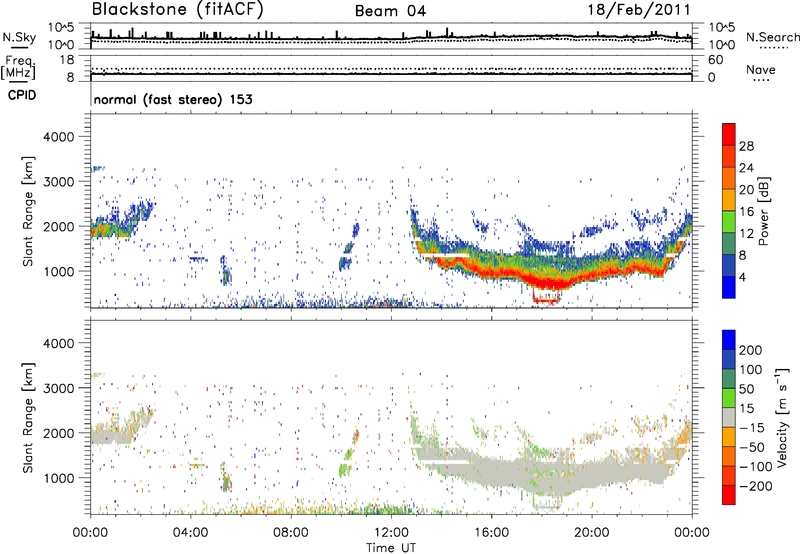Click the "50" tick on Velocity colorbar
This screenshot has width=800, height=554.
746,389
